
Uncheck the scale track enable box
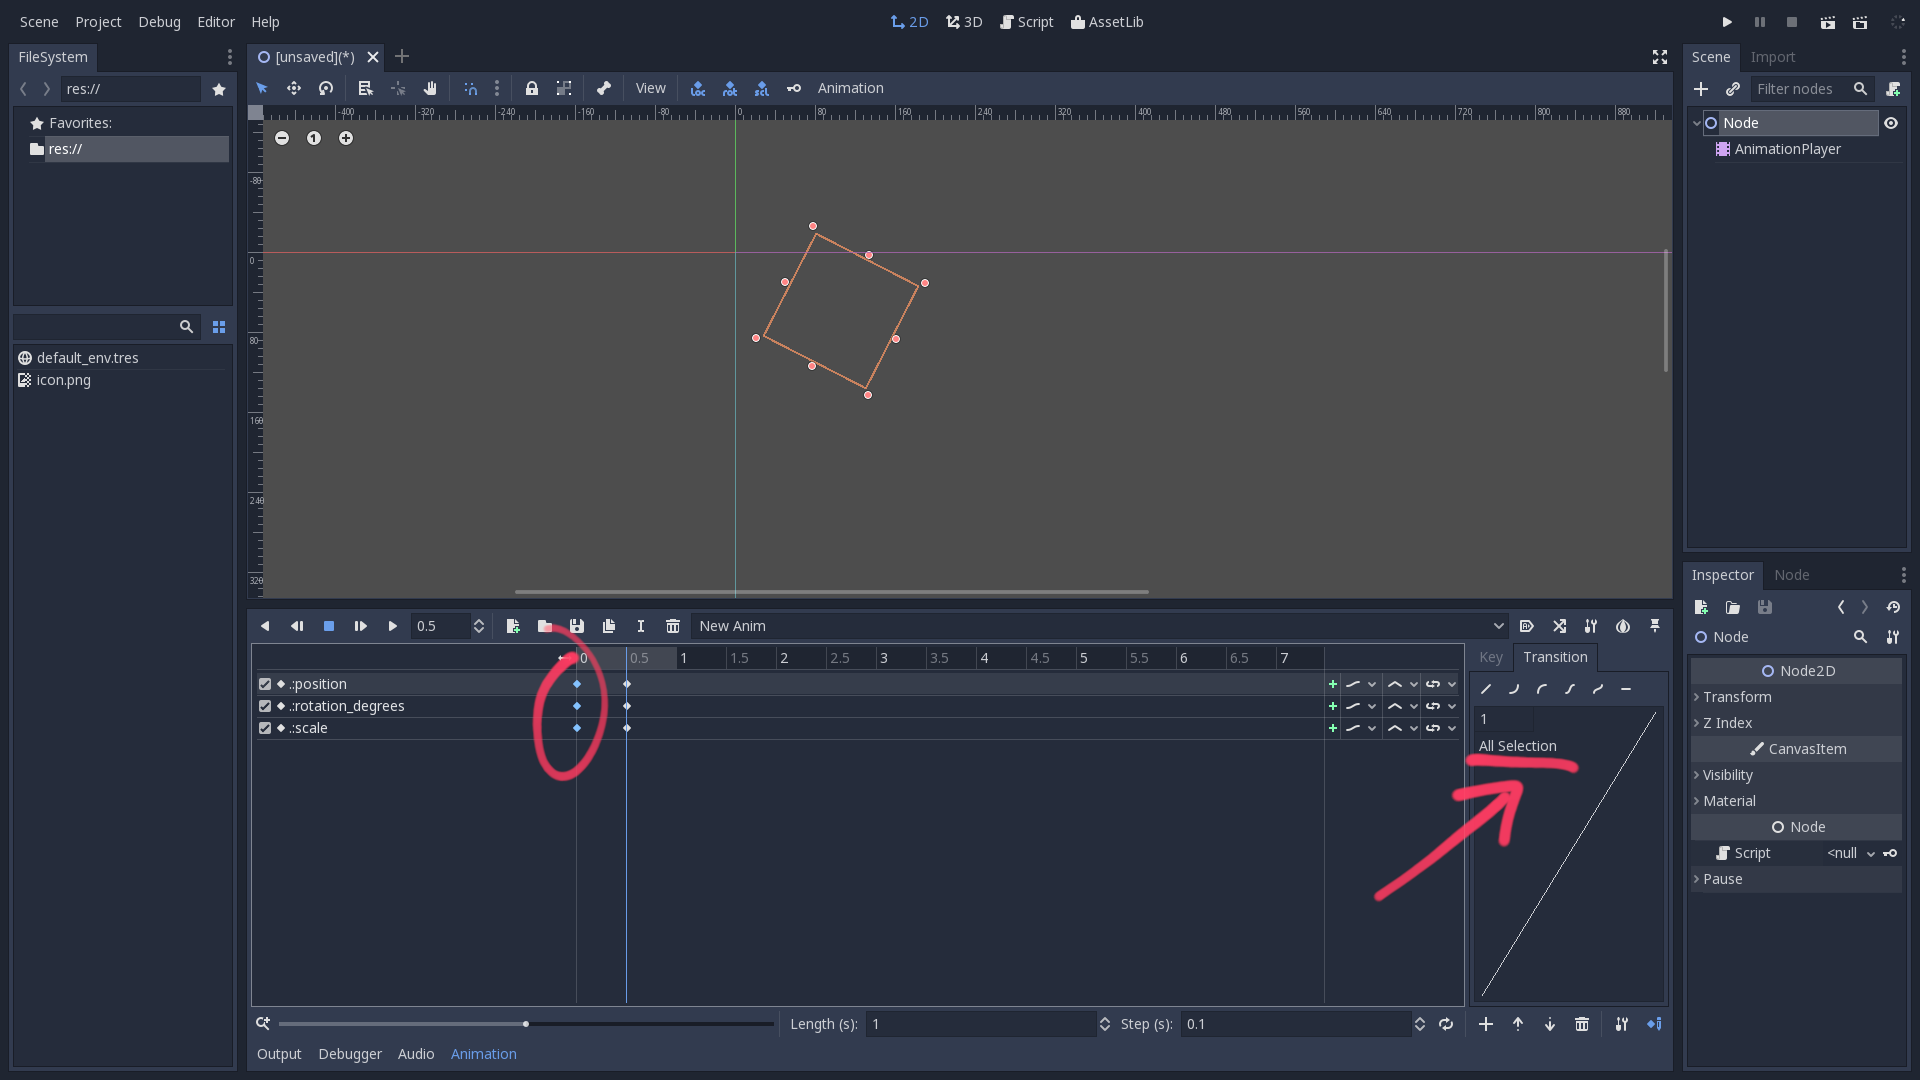(x=264, y=728)
